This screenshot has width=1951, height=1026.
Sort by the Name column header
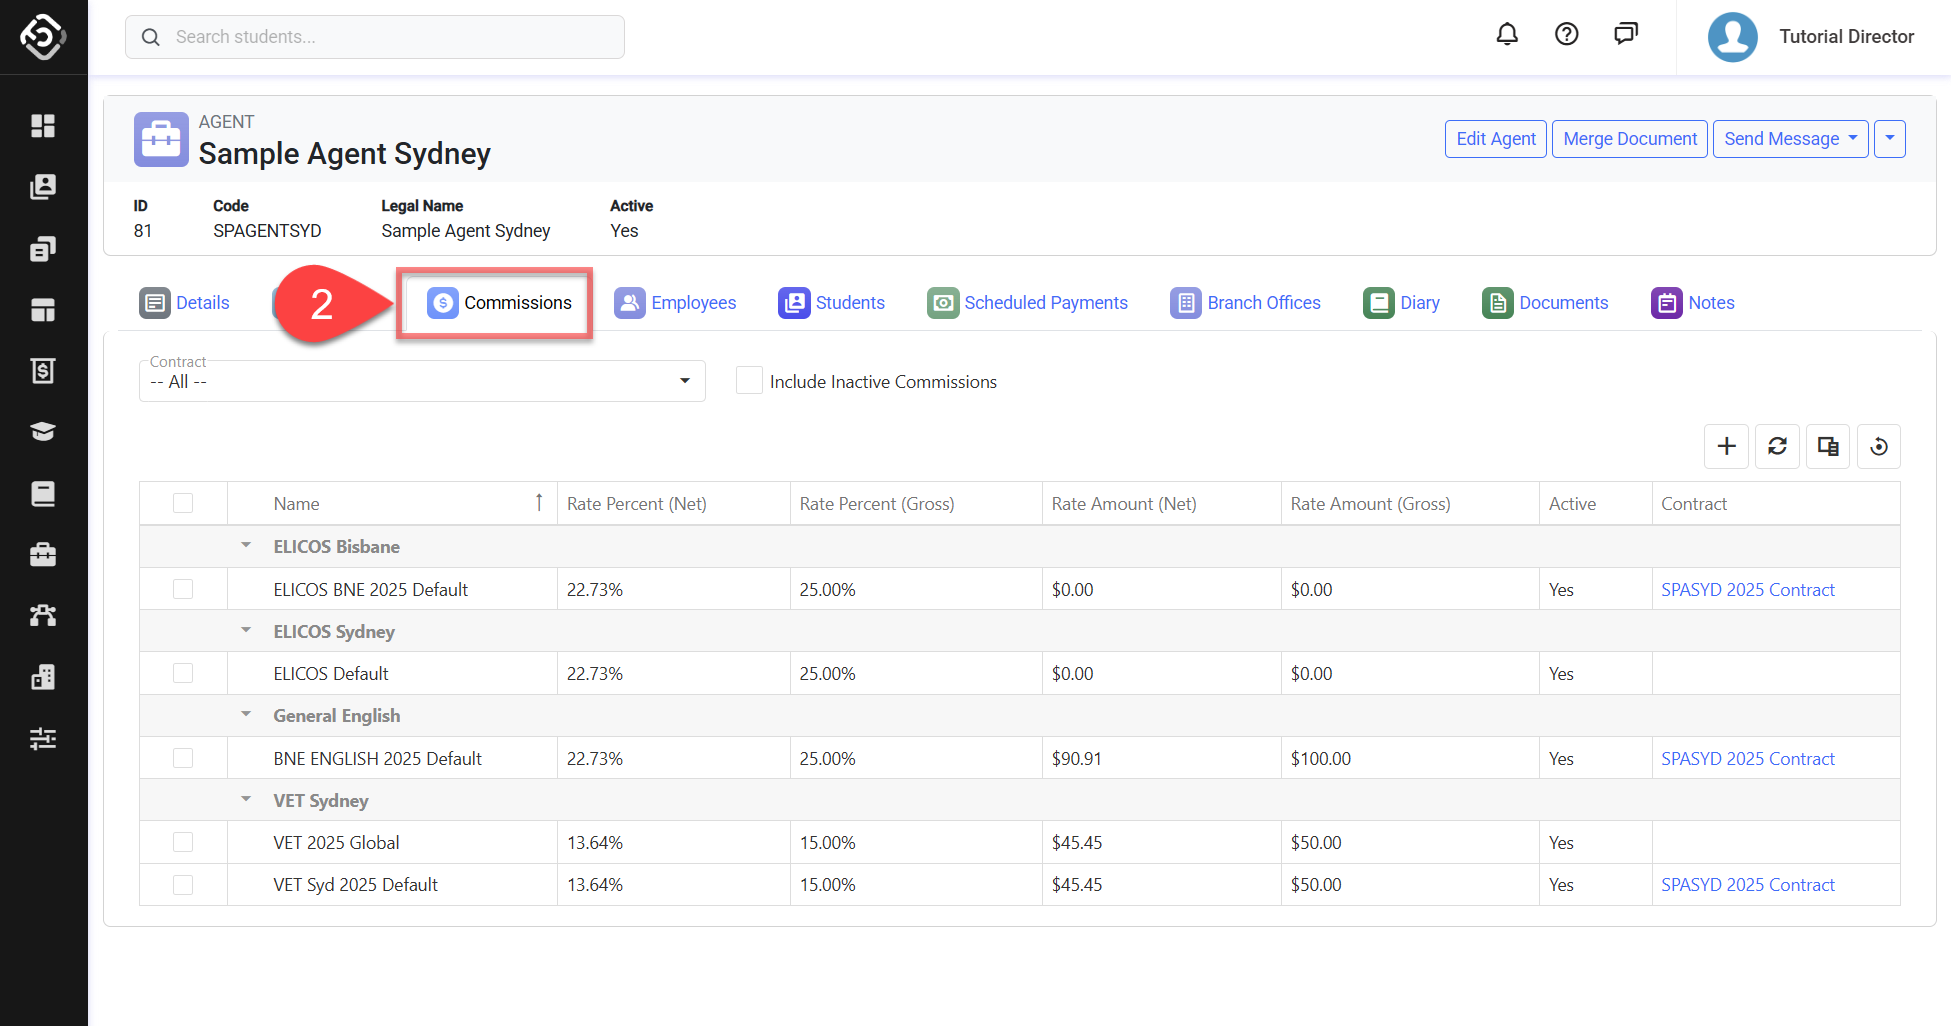(x=297, y=504)
